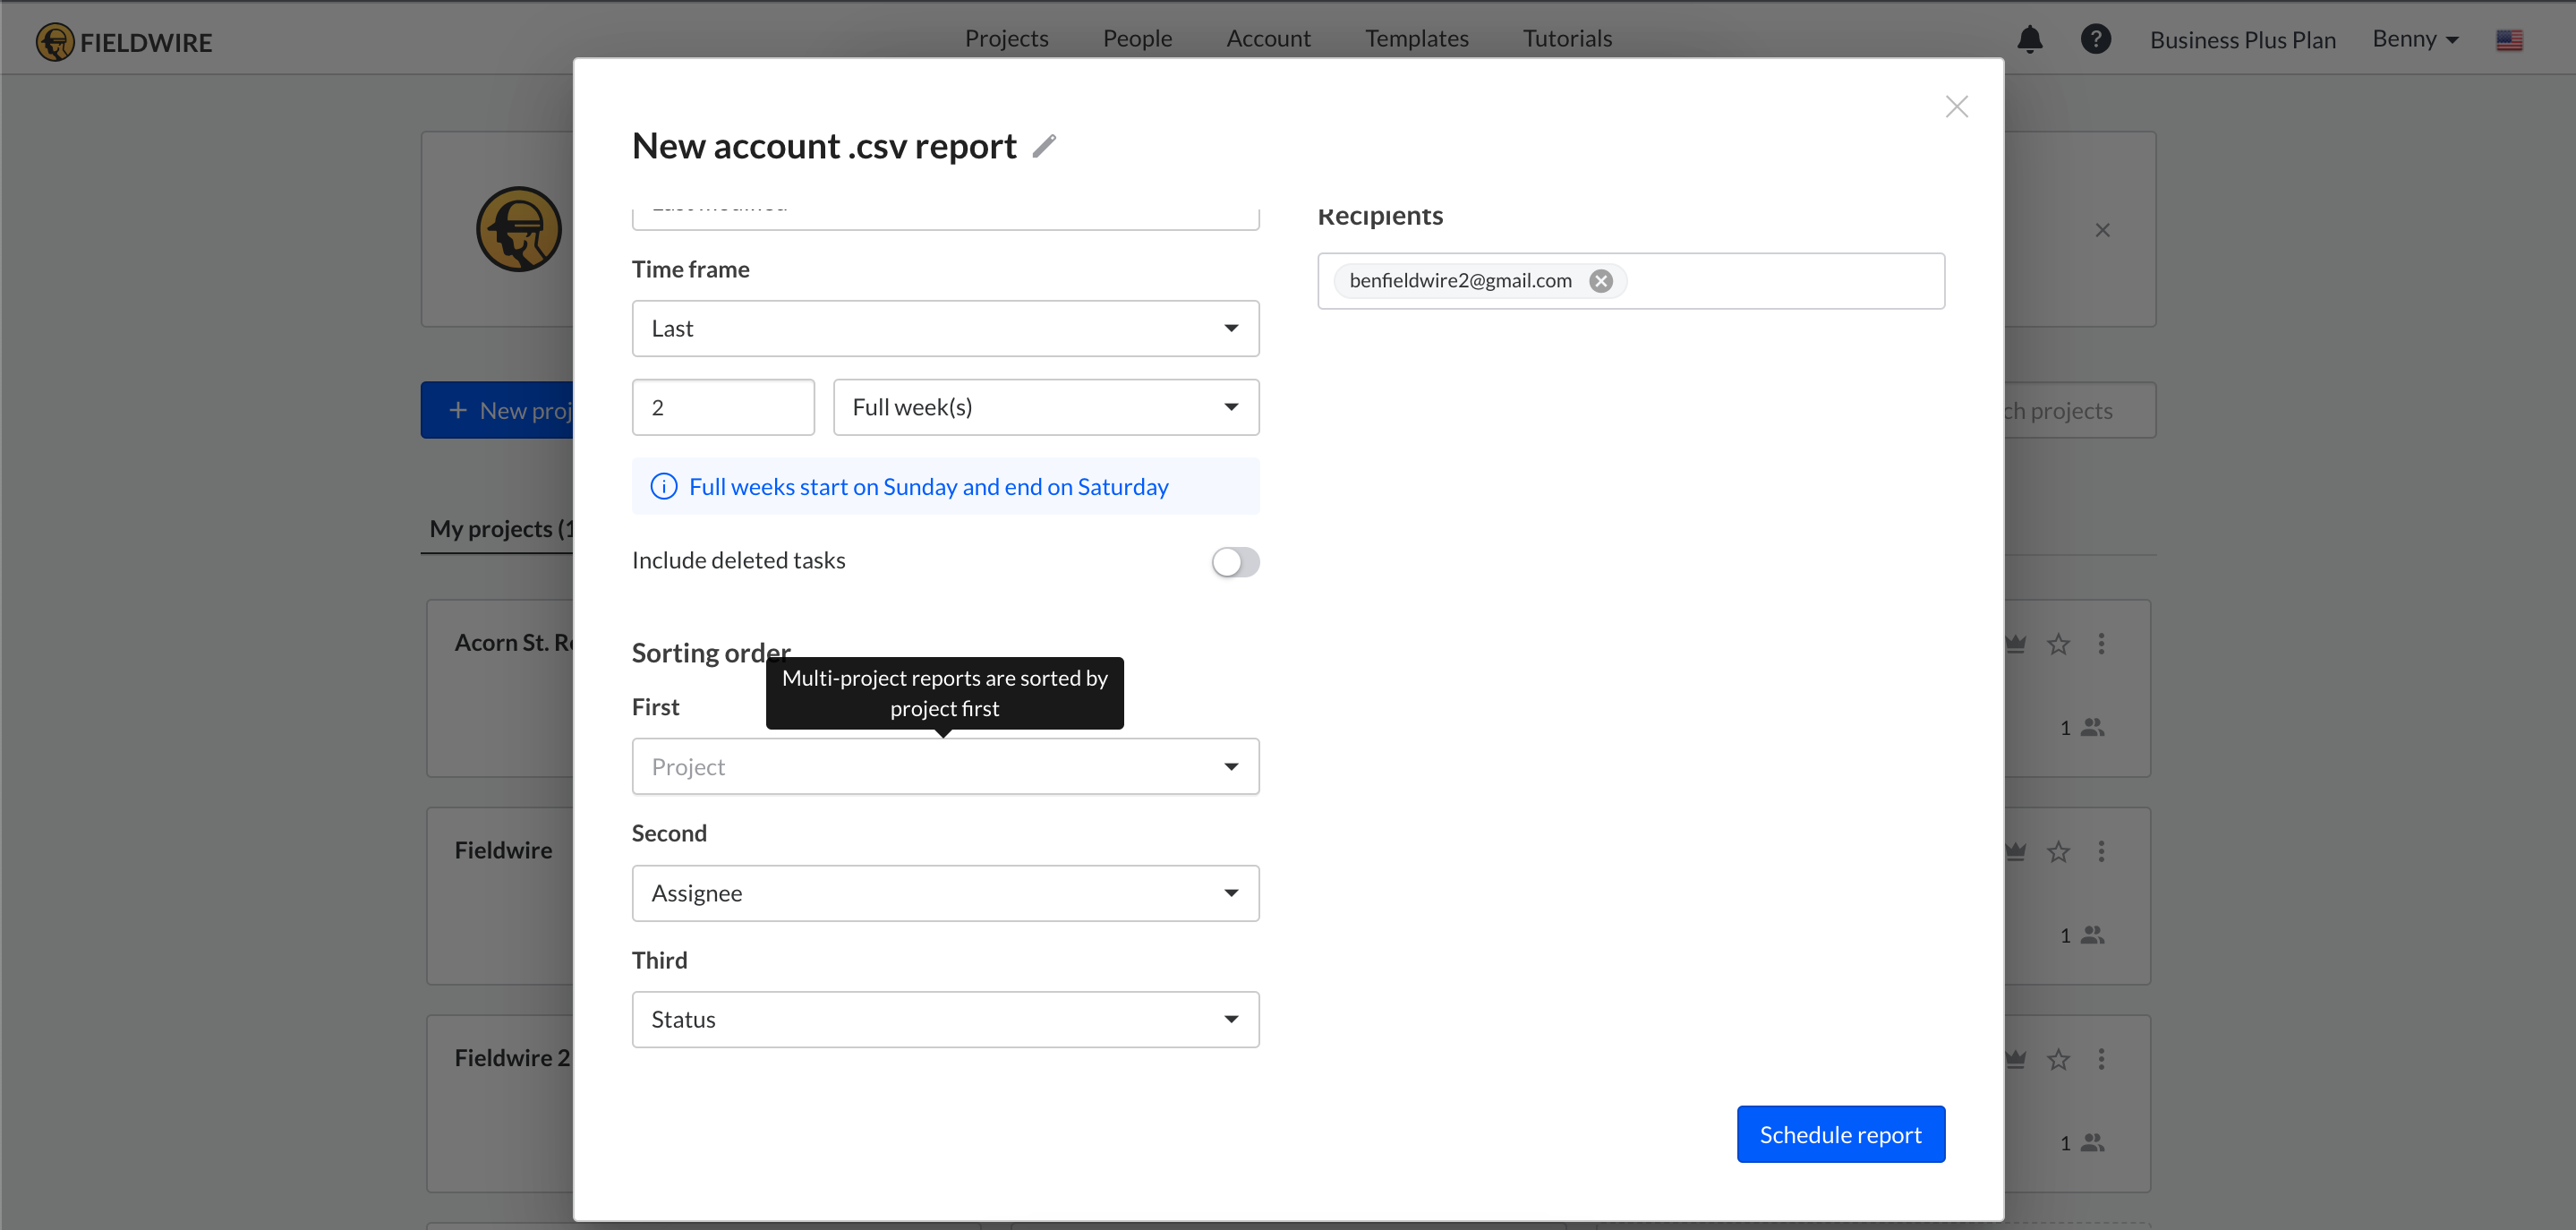
Task: Click crown icon on Acorn St. card
Action: (2016, 644)
